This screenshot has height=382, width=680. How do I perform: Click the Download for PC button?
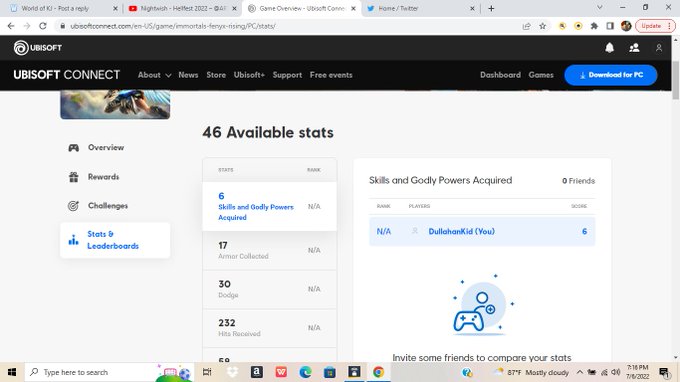(611, 75)
